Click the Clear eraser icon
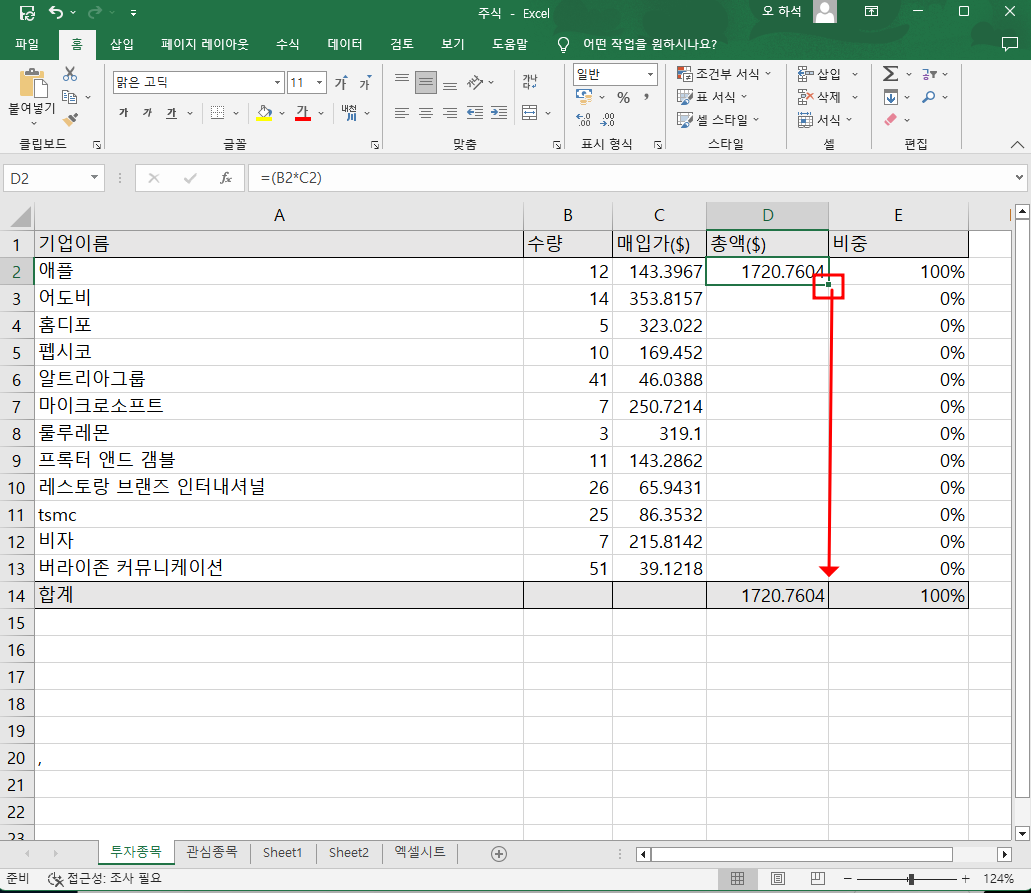This screenshot has height=893, width=1031. [x=890, y=120]
